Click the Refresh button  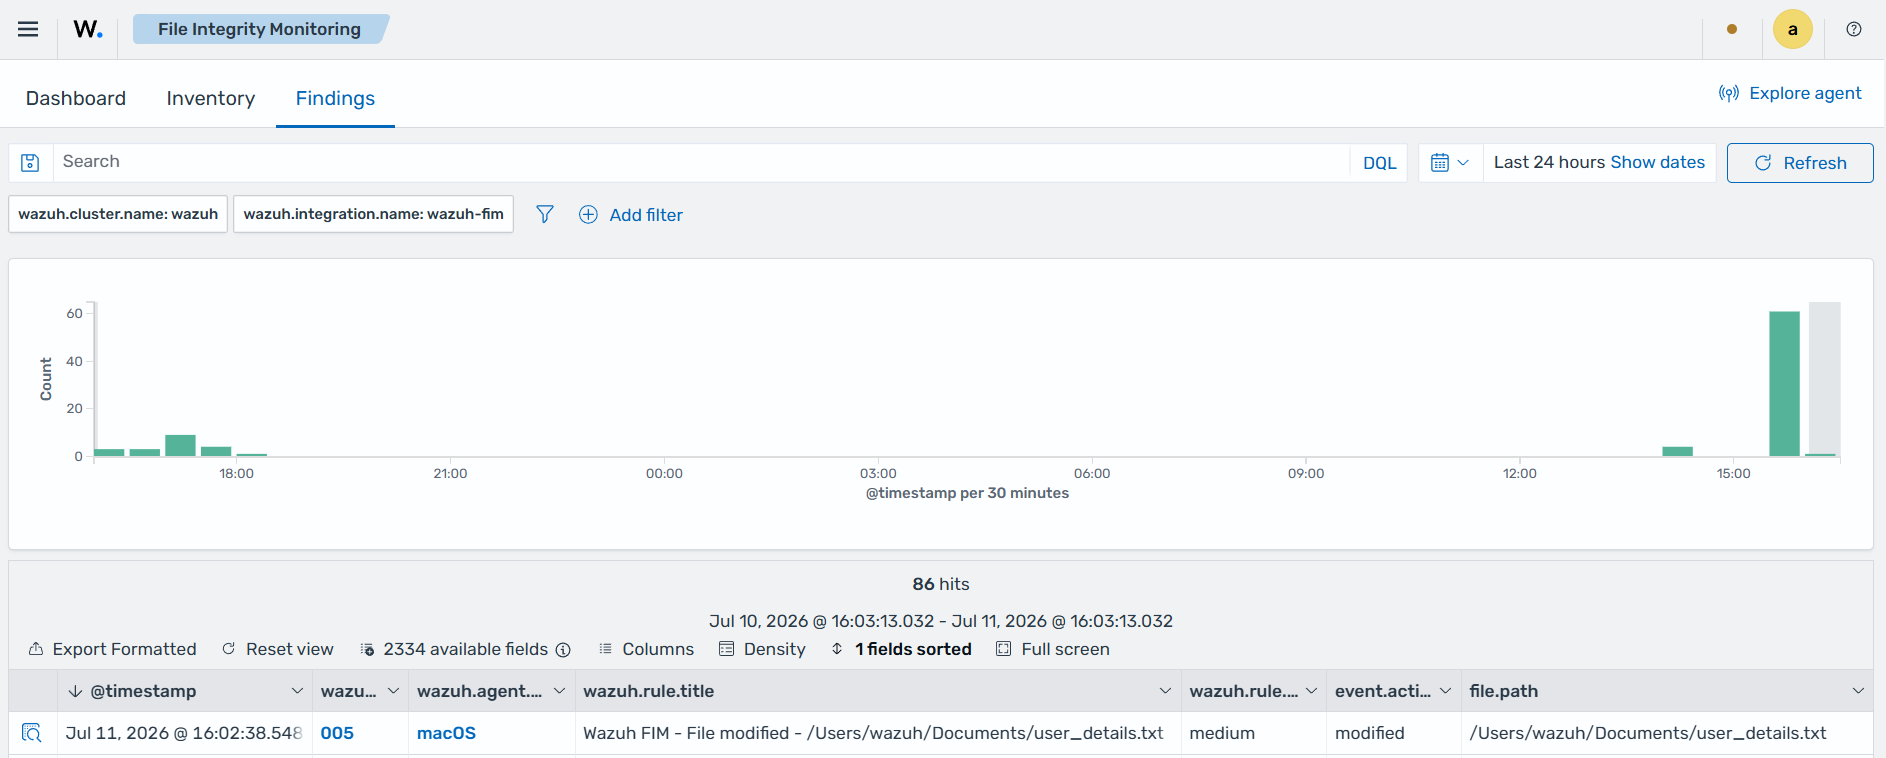click(1800, 163)
